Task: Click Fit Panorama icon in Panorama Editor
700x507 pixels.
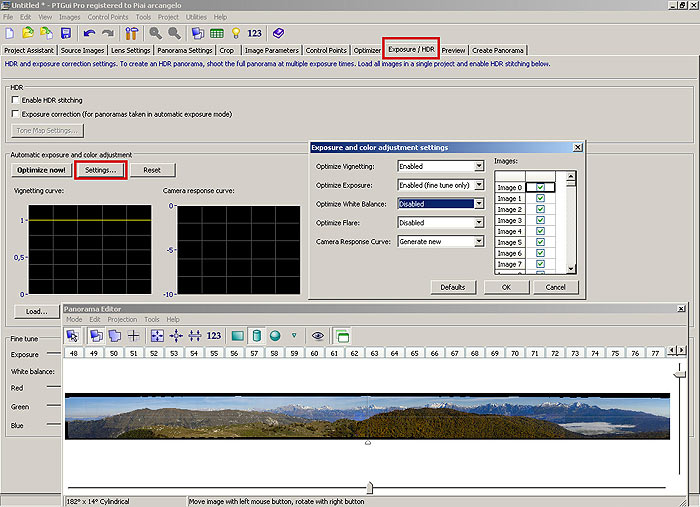Action: click(x=157, y=336)
